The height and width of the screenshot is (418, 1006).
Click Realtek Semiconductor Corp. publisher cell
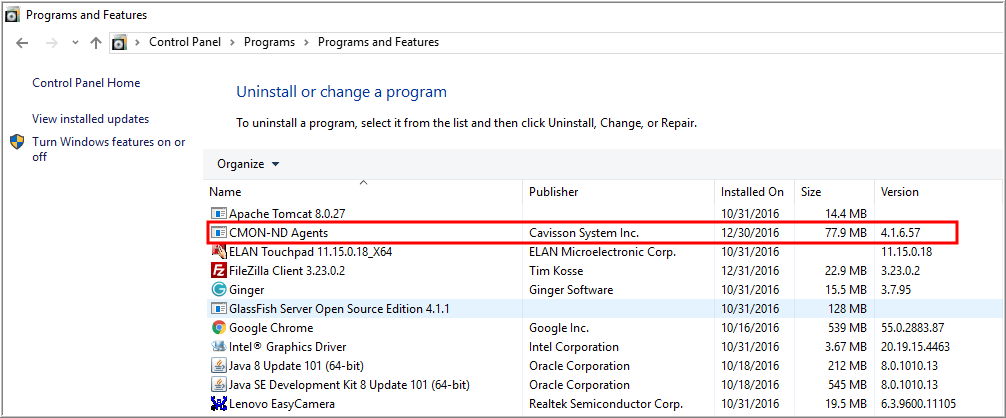(605, 404)
